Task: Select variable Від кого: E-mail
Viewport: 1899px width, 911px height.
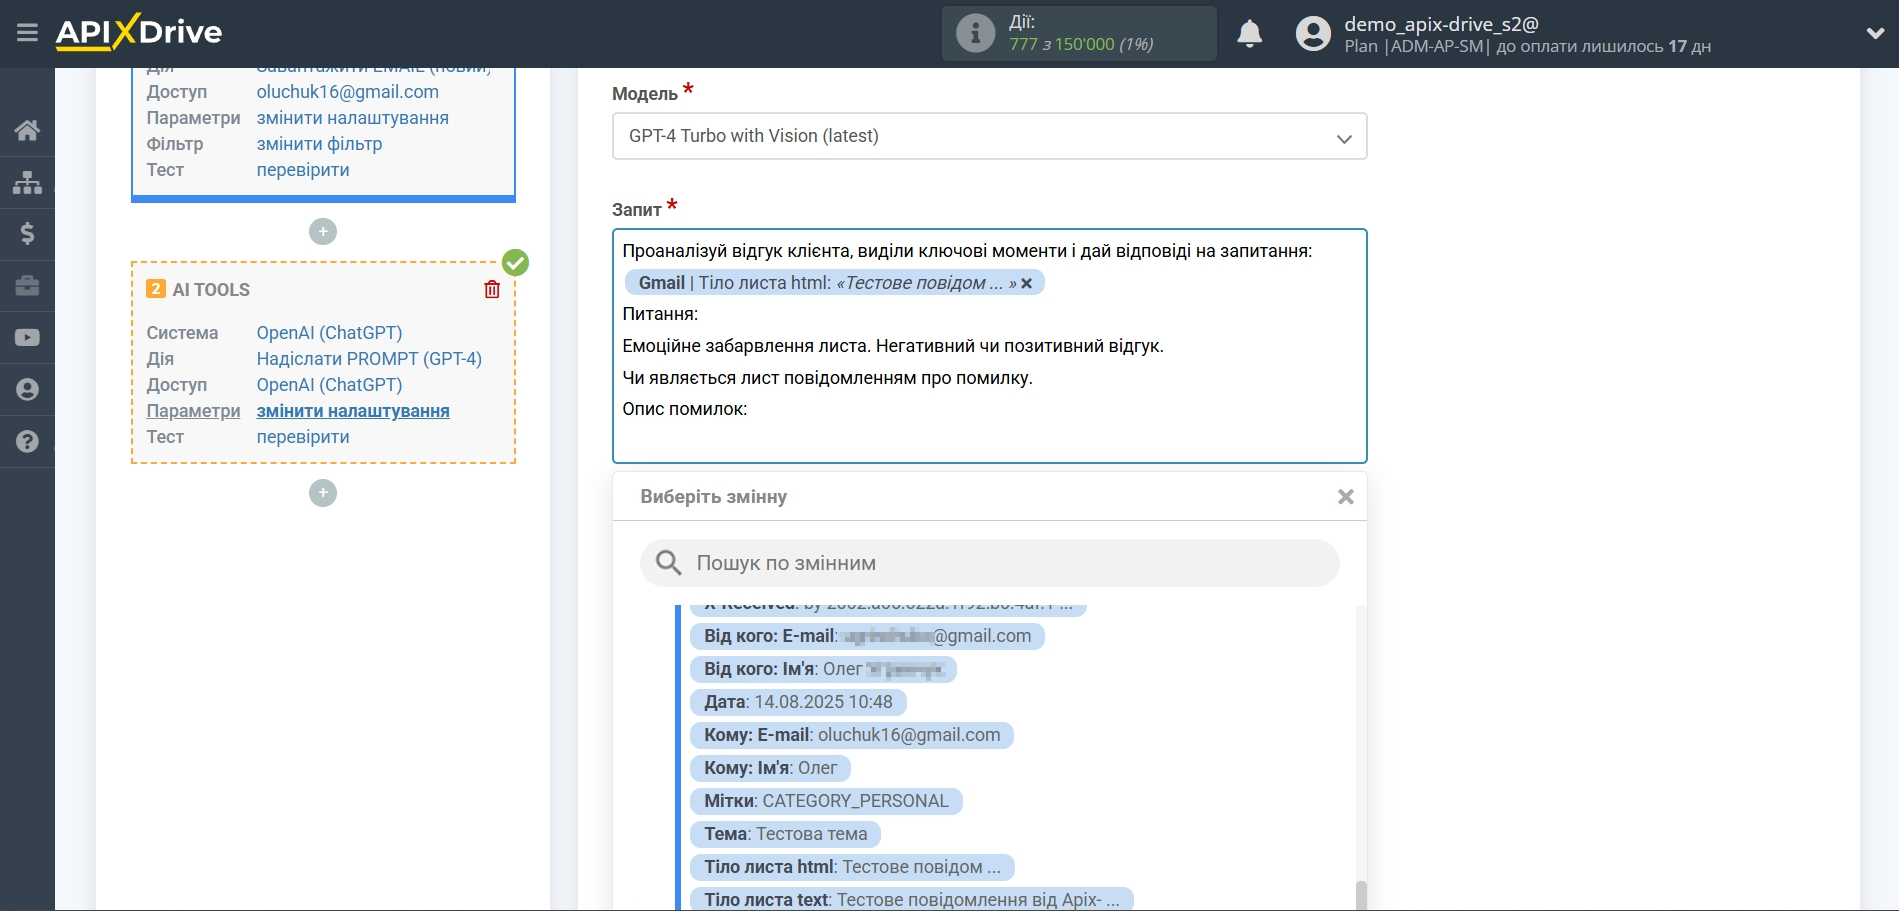Action: 867,636
